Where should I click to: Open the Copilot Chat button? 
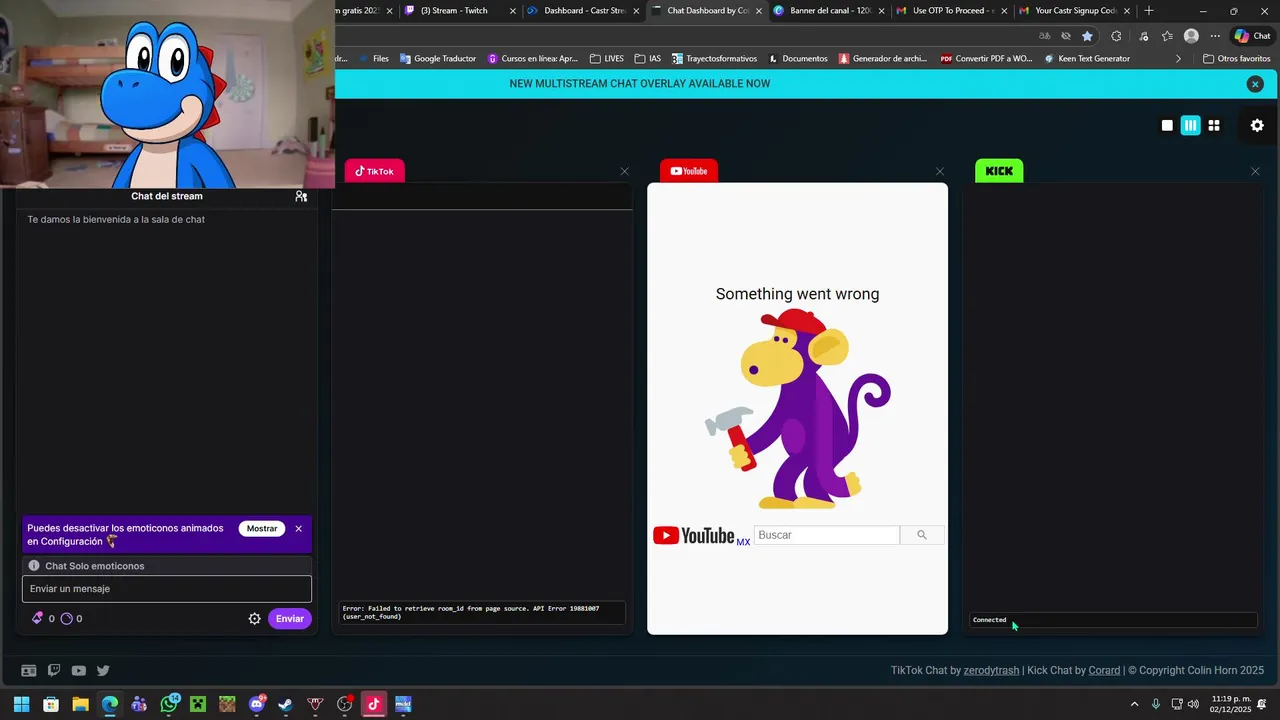(1252, 36)
